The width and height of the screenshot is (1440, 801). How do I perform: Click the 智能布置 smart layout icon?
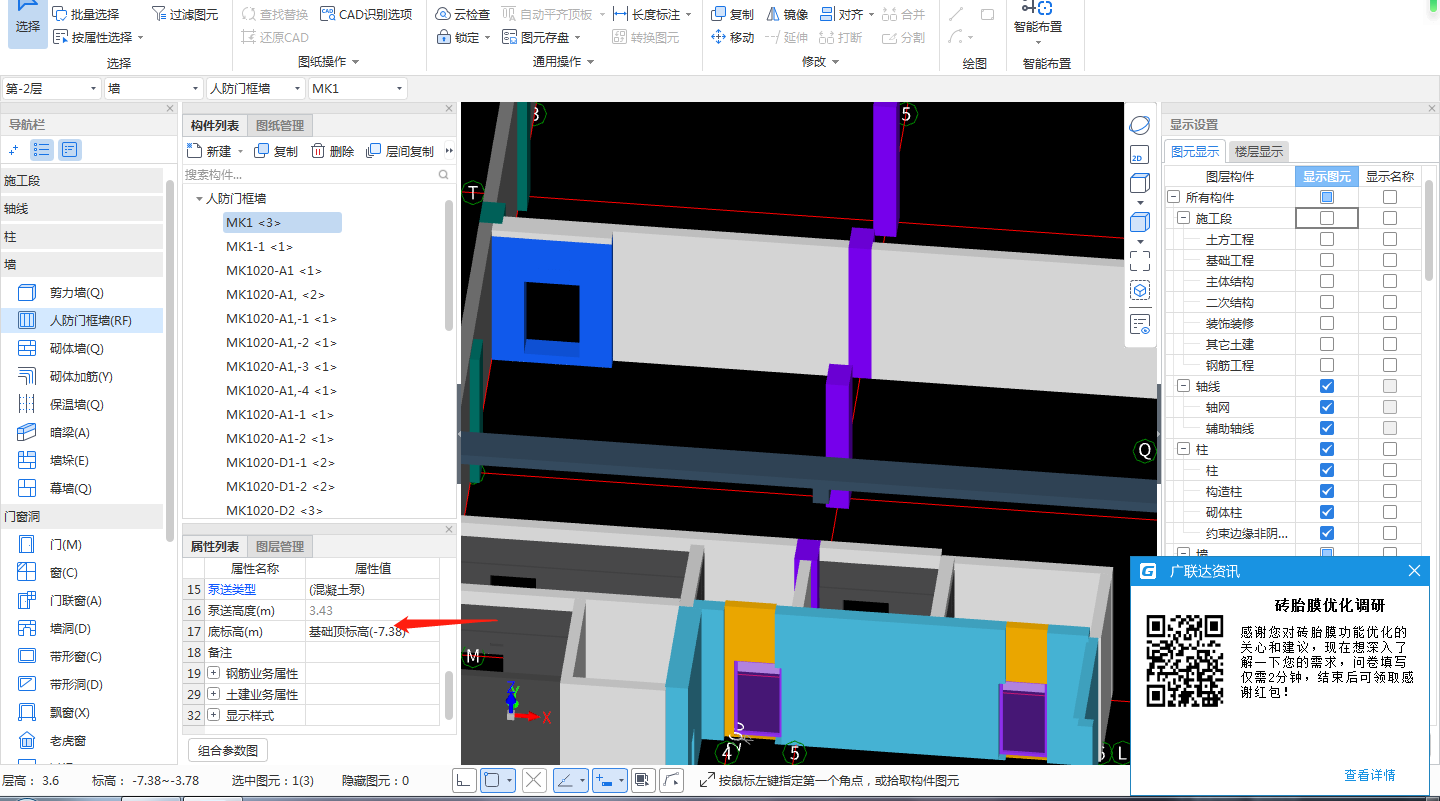pos(1037,8)
